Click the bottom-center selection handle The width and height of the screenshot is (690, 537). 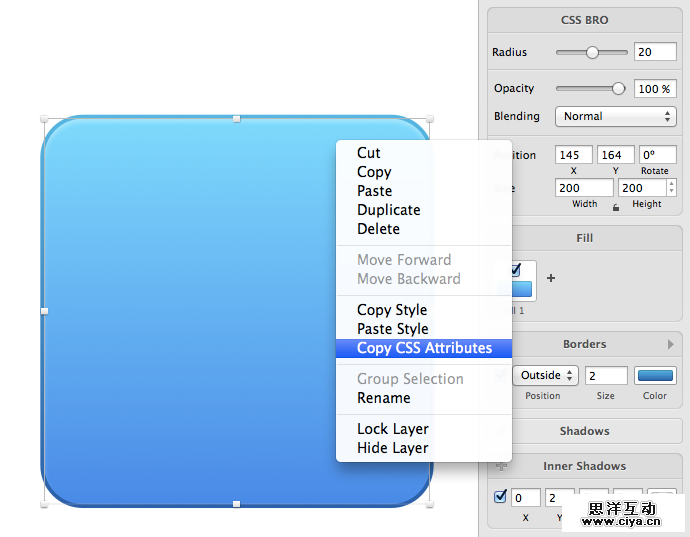237,504
